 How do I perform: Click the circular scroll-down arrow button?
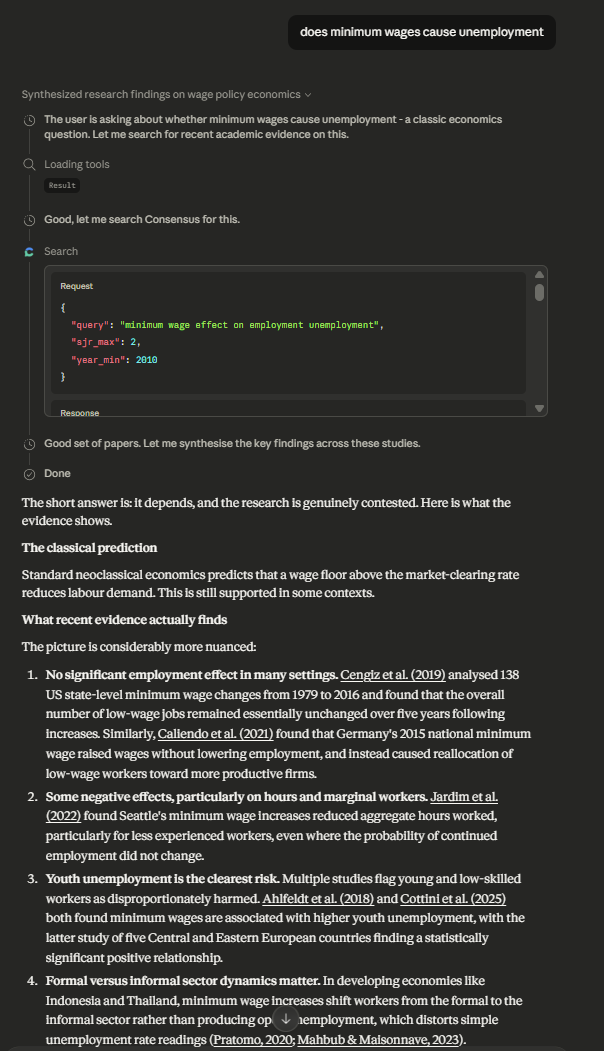pyautogui.click(x=286, y=1017)
